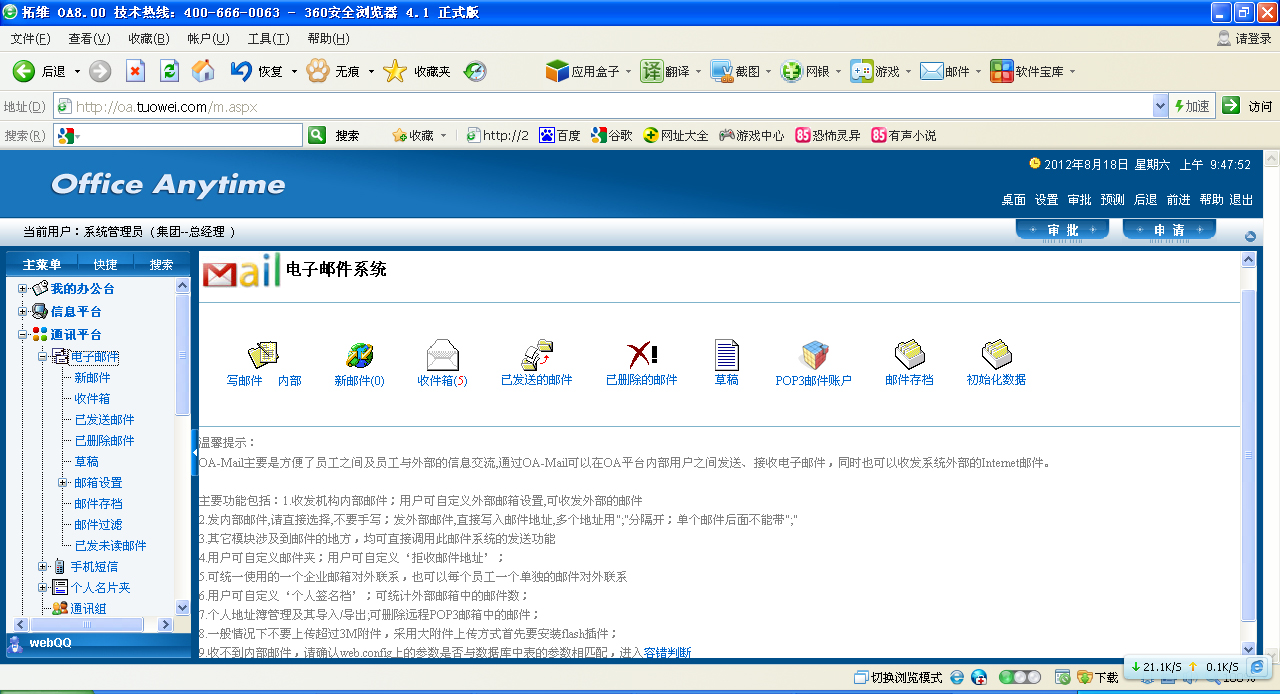This screenshot has width=1280, height=694.
Task: Click the 邮件存档 archive icon
Action: [909, 356]
